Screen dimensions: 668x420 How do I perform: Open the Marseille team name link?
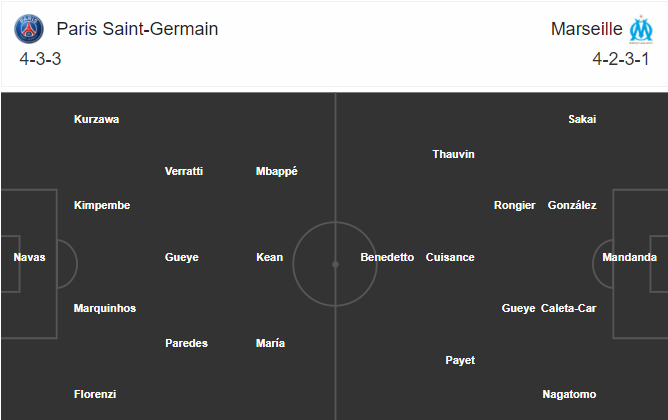point(587,29)
